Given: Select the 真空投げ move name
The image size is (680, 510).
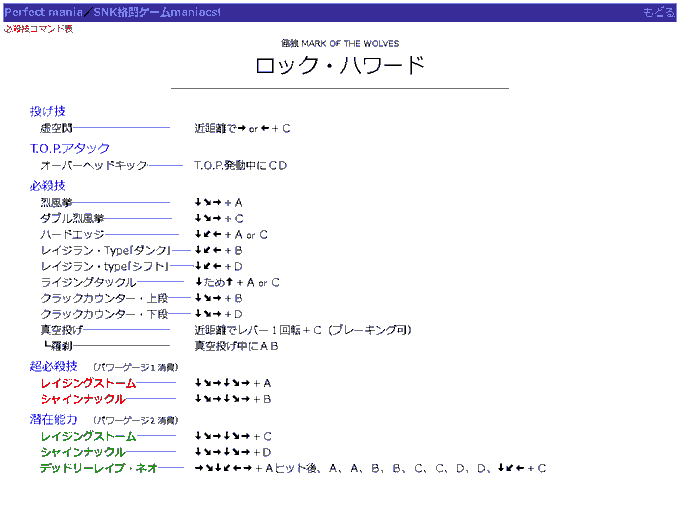Looking at the screenshot, I should pos(62,330).
